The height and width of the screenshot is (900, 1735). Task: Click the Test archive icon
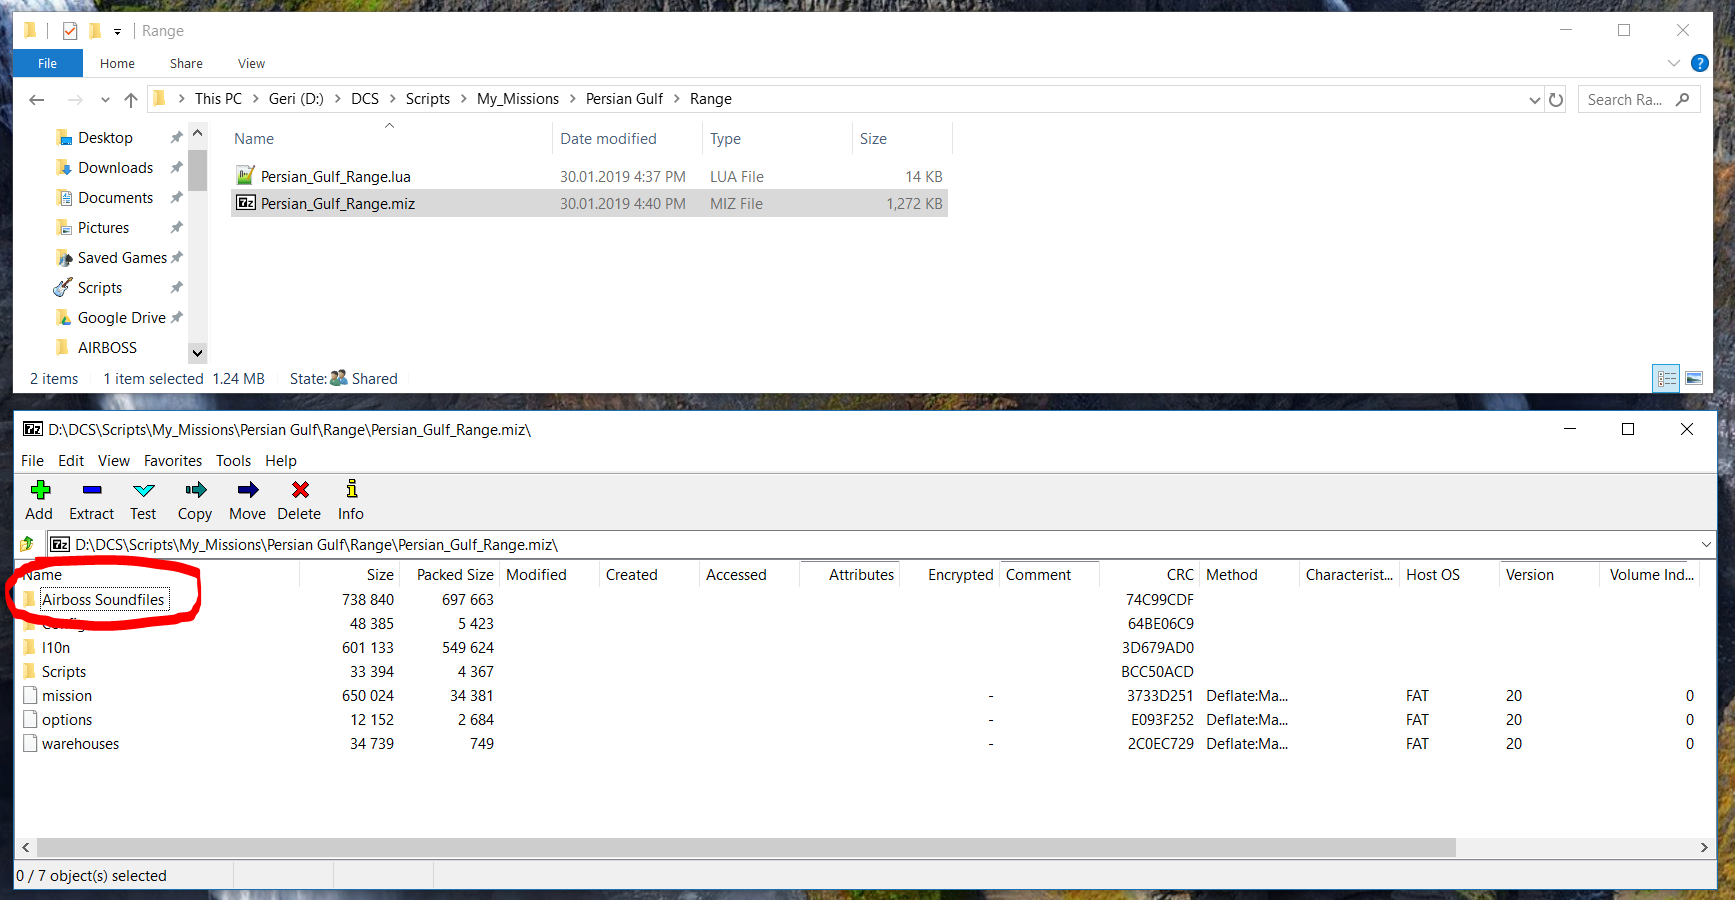coord(144,490)
